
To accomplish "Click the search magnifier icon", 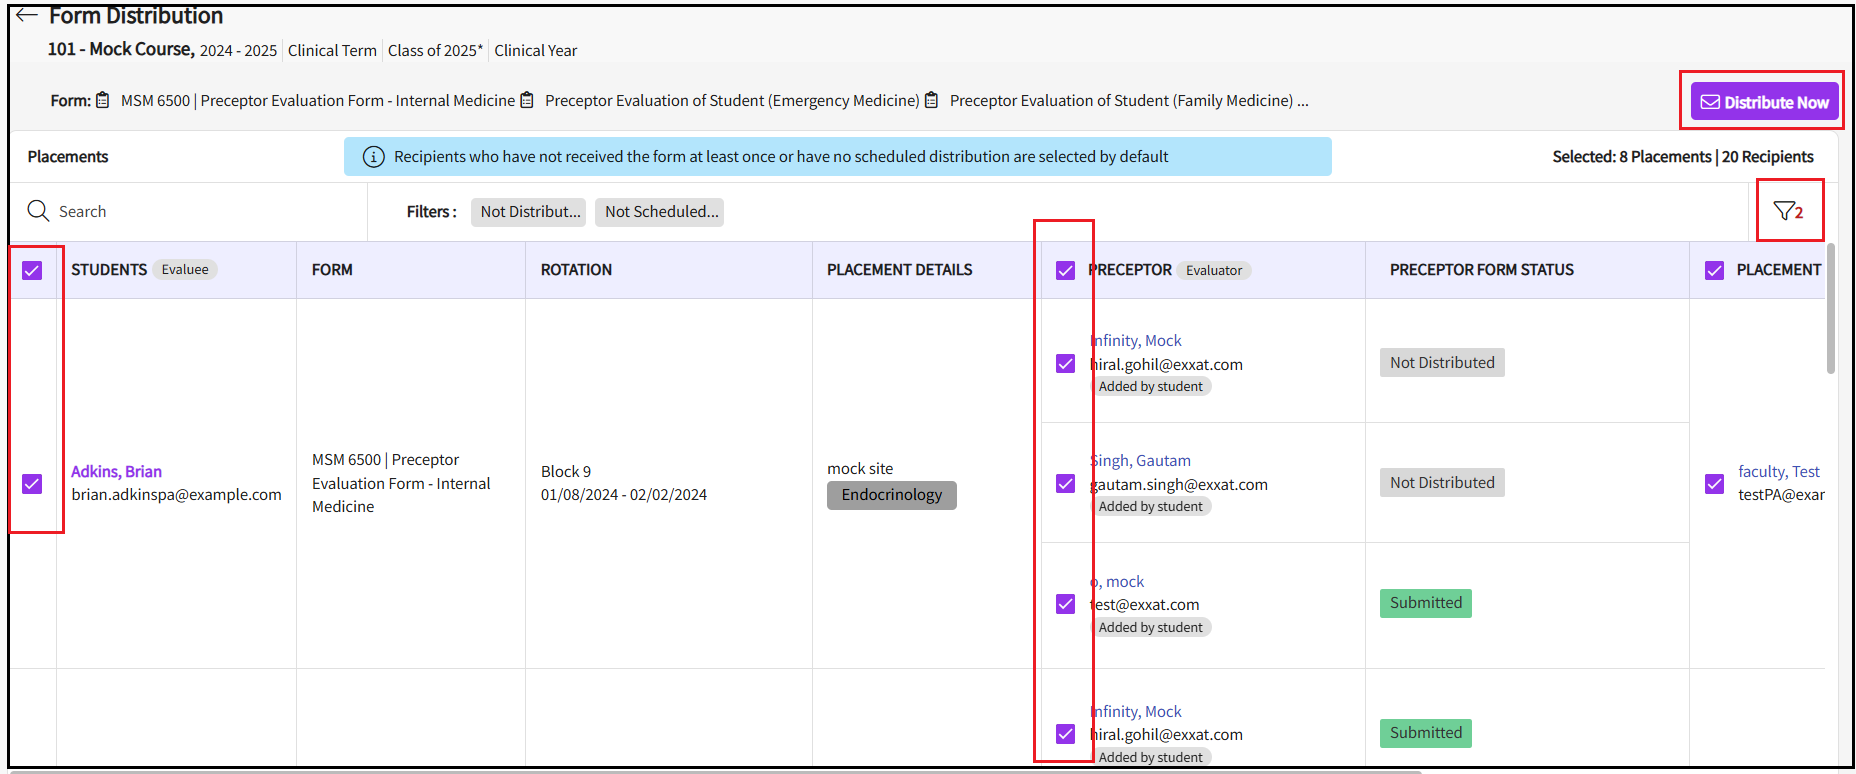I will [x=38, y=211].
